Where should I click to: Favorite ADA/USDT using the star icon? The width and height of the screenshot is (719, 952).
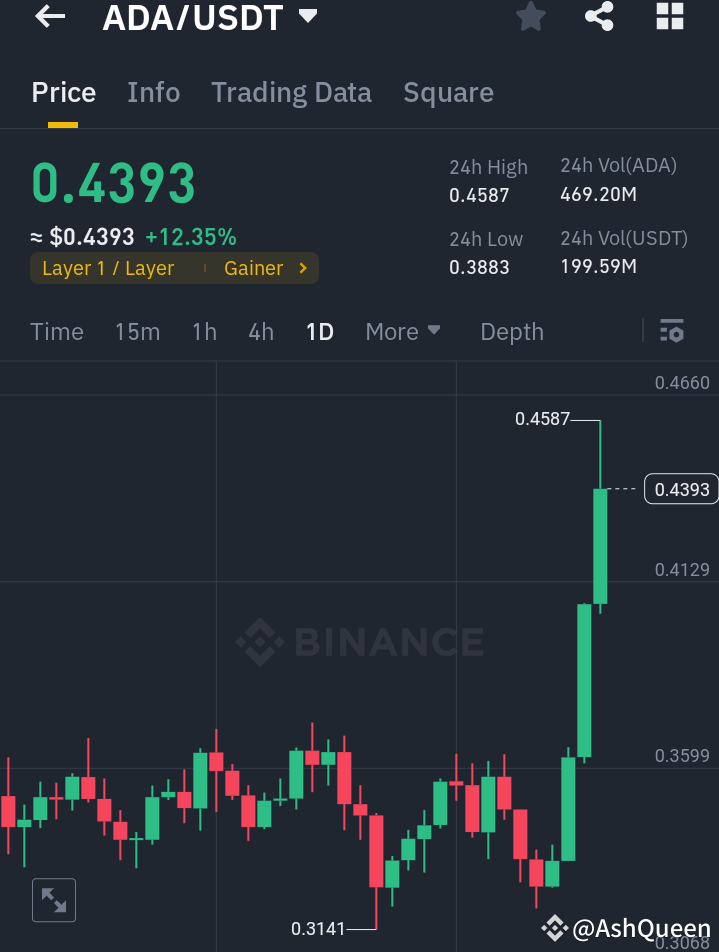[531, 17]
